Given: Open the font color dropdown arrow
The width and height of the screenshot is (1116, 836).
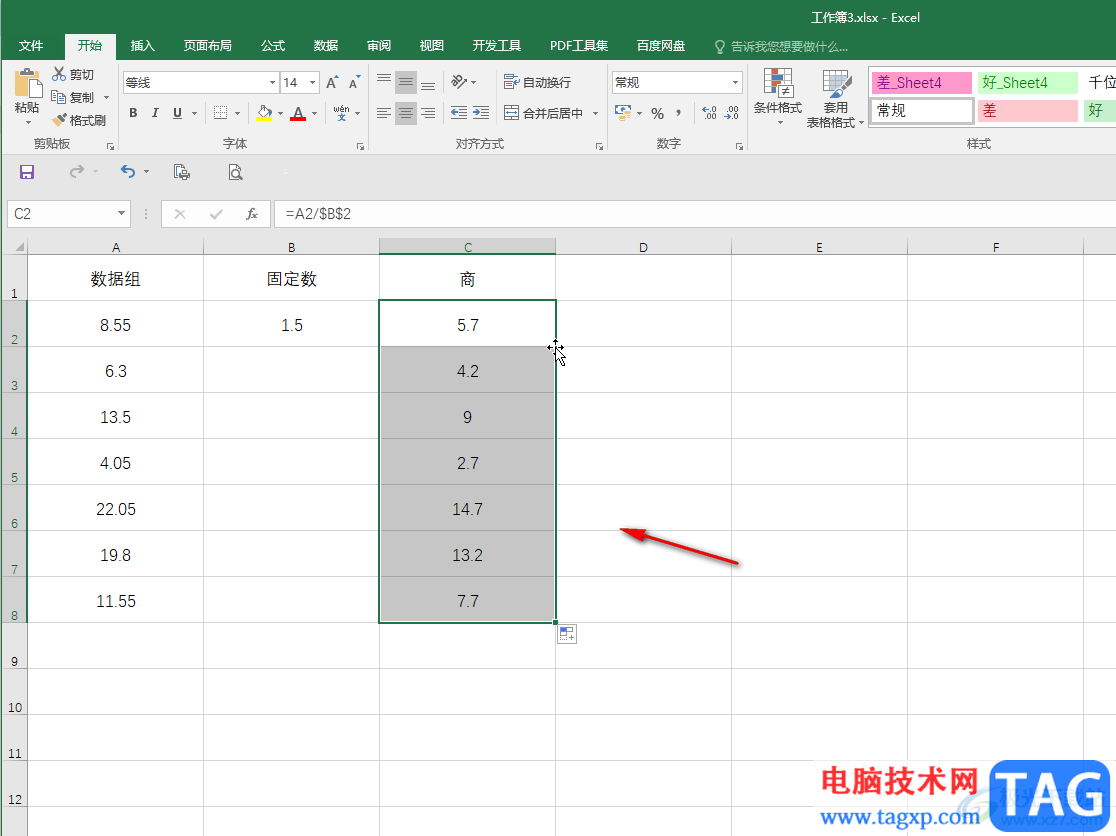Looking at the screenshot, I should coord(315,113).
